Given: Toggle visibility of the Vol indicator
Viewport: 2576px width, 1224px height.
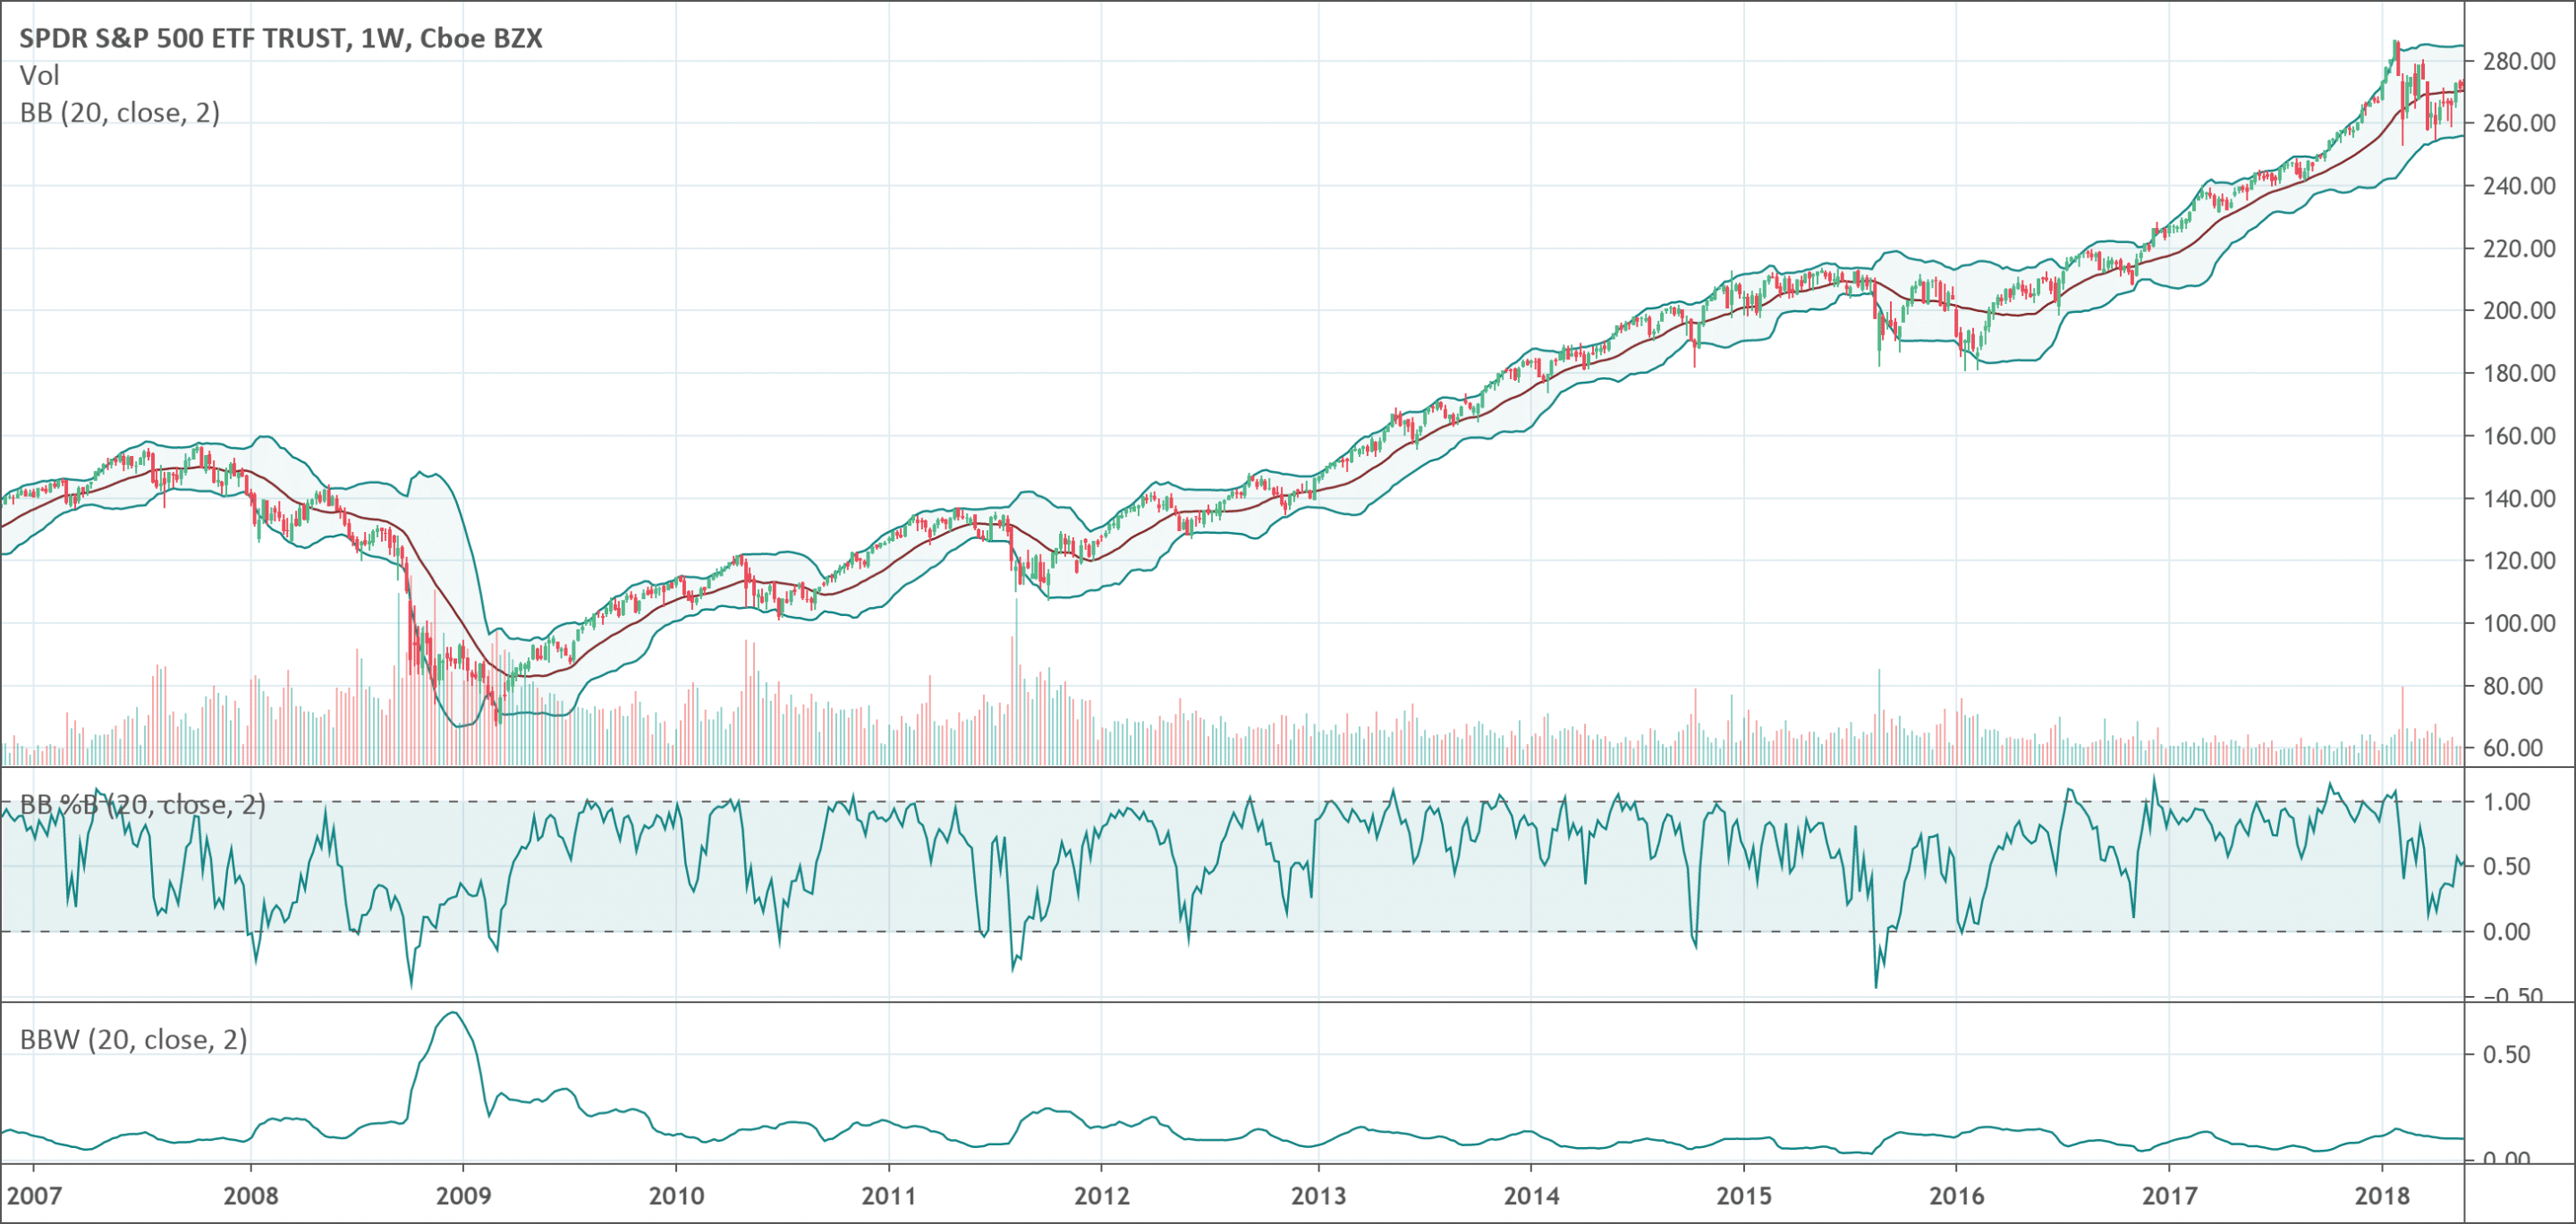Looking at the screenshot, I should 38,76.
